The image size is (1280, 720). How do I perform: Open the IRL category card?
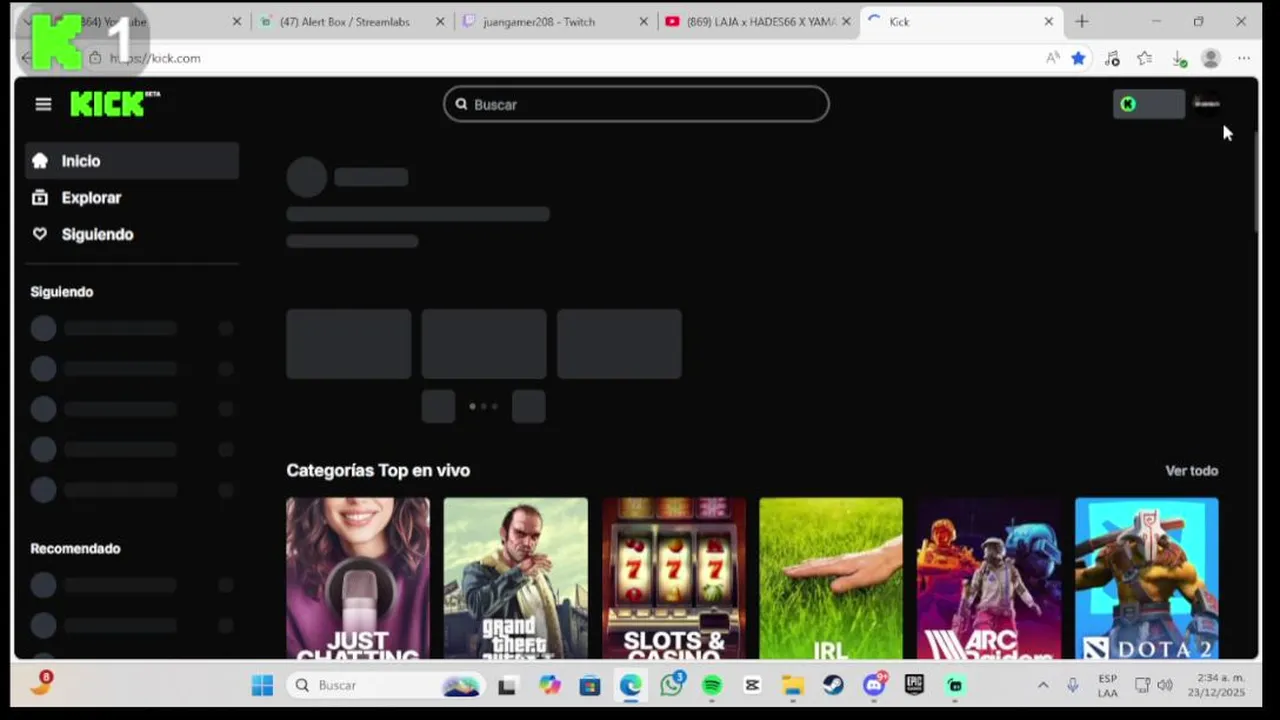click(831, 578)
